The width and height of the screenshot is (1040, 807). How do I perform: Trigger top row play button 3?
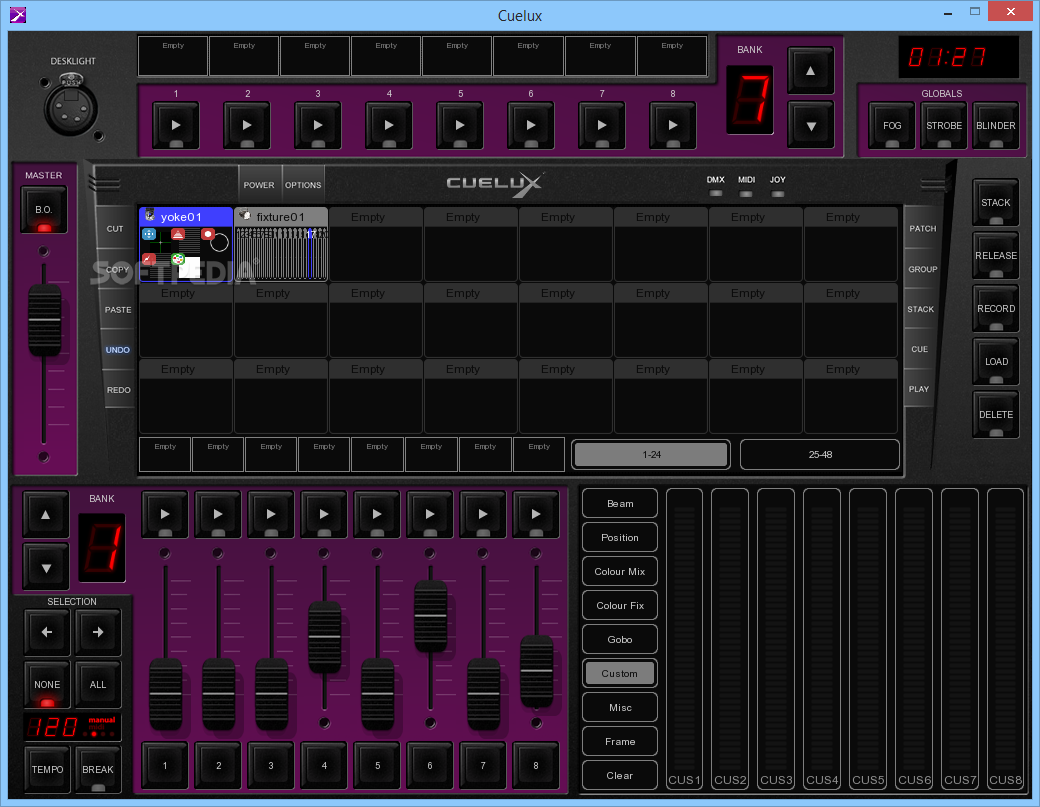pyautogui.click(x=318, y=125)
